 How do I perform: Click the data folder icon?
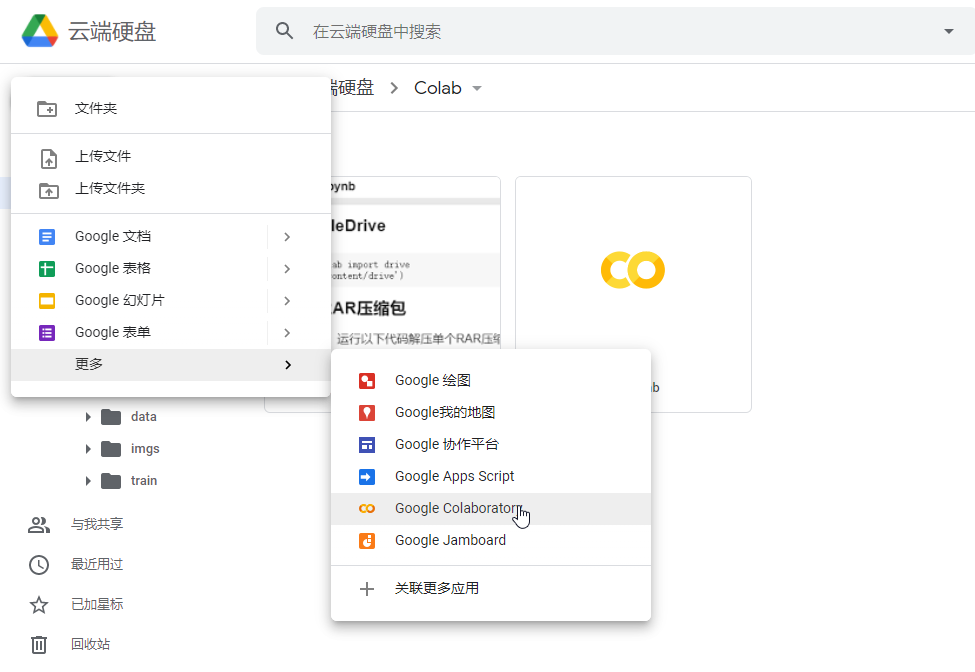coord(111,417)
